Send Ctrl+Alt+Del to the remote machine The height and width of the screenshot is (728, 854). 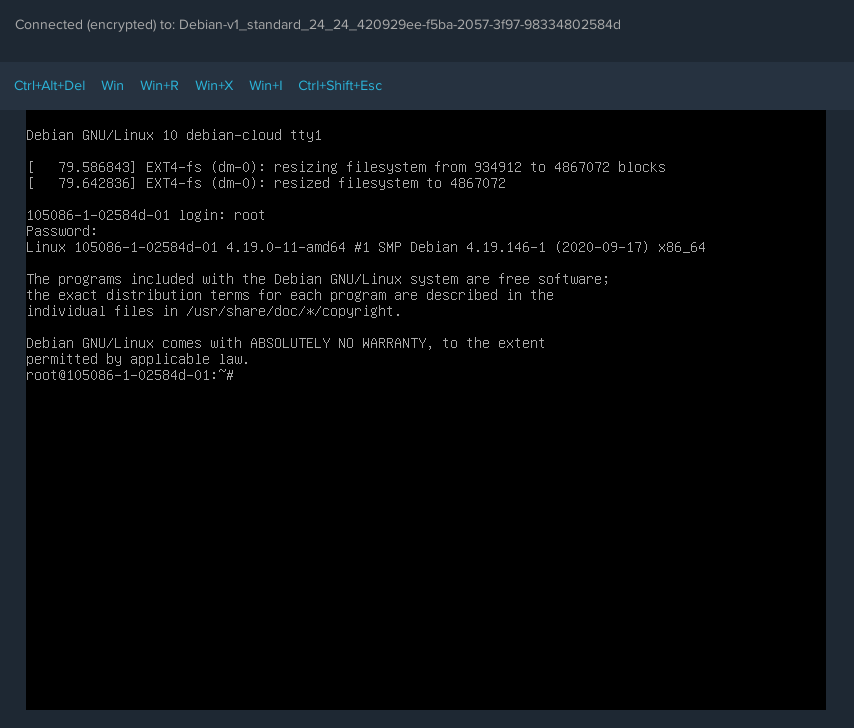50,86
